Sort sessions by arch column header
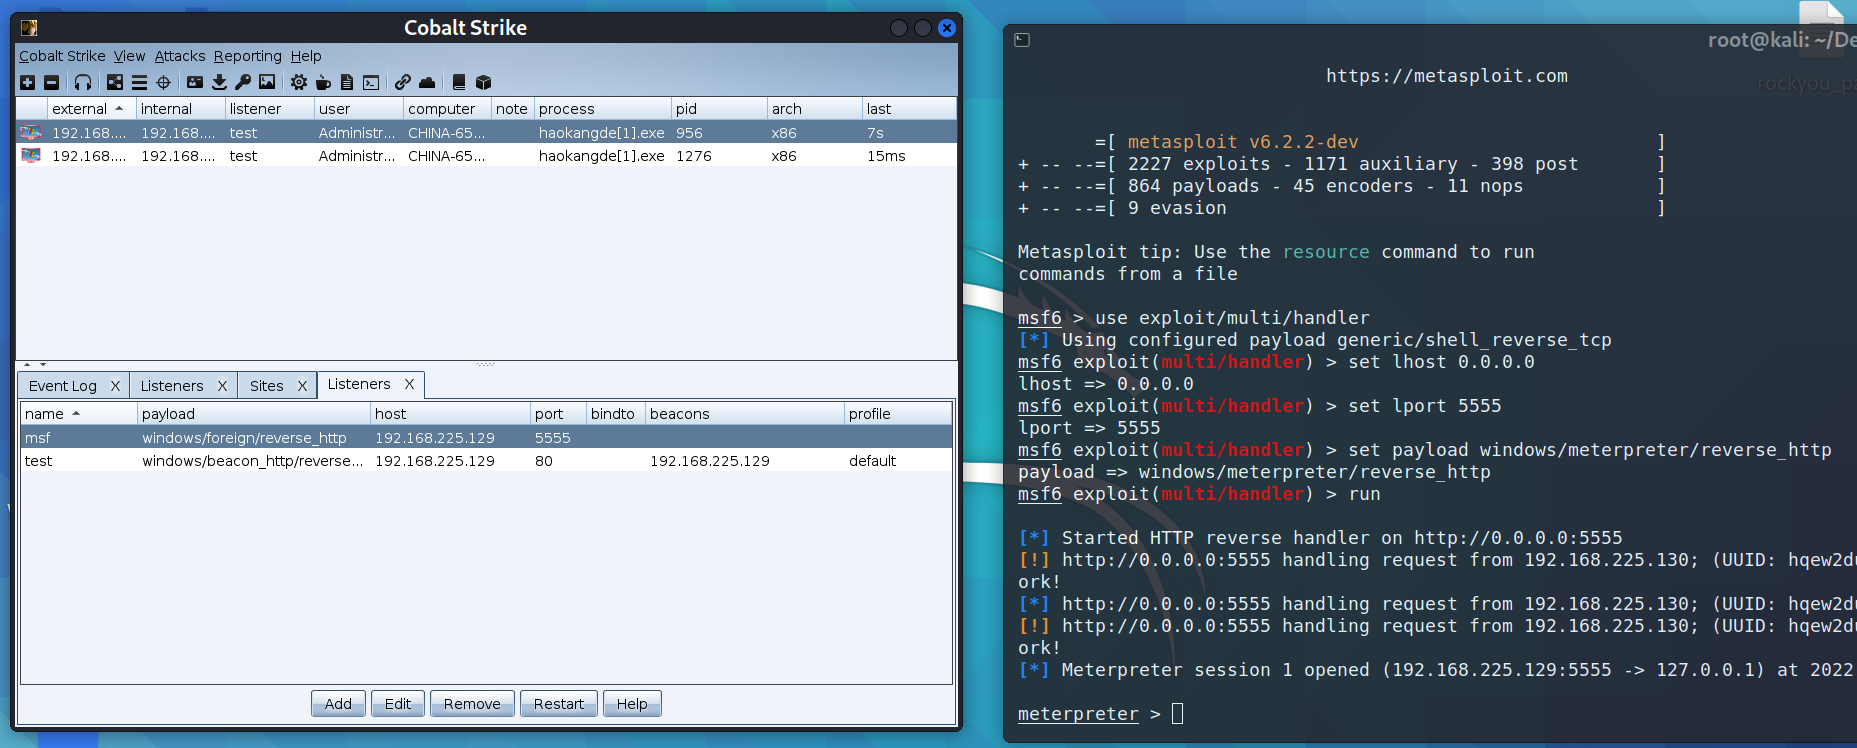 point(814,109)
